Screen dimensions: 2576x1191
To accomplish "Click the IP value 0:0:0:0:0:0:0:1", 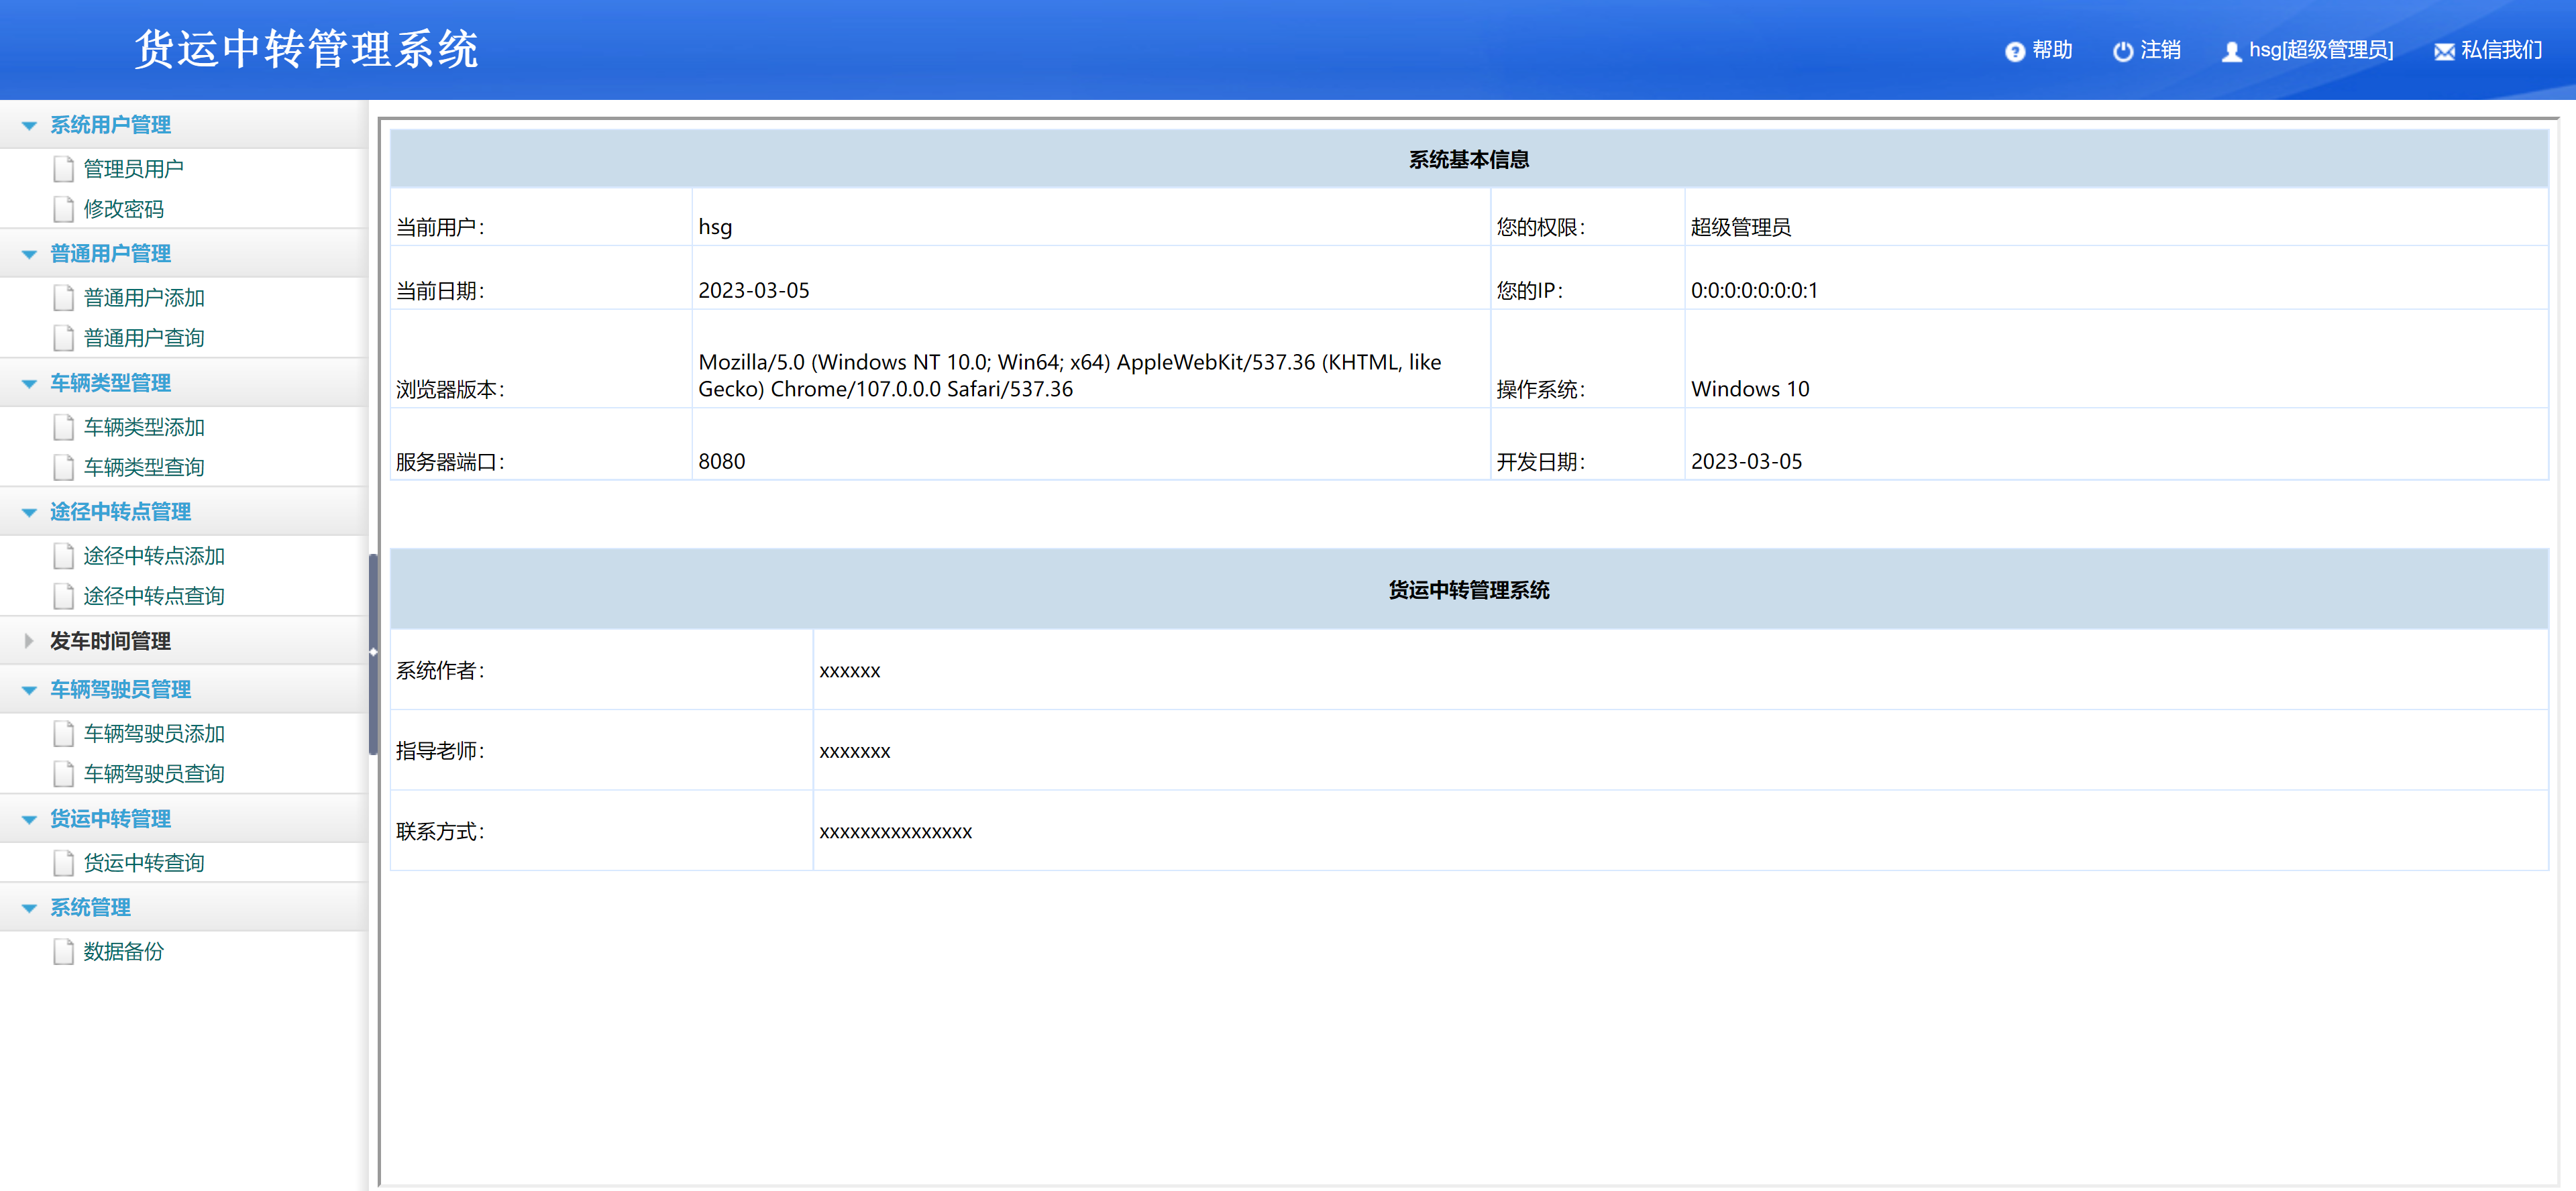I will tap(1754, 291).
